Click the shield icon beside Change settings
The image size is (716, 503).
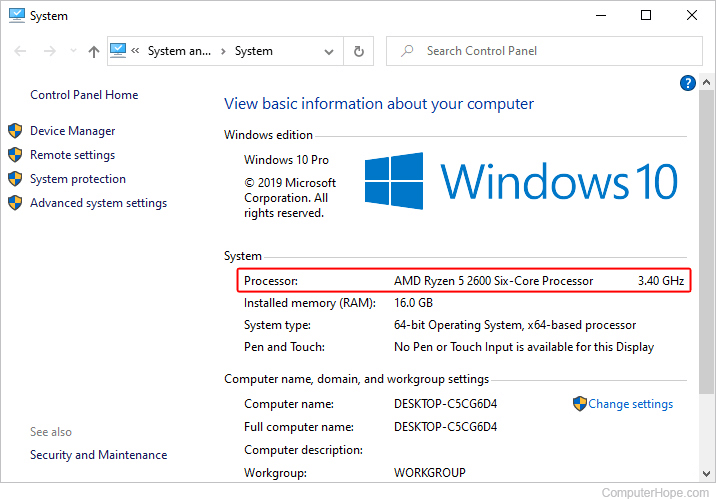(579, 403)
